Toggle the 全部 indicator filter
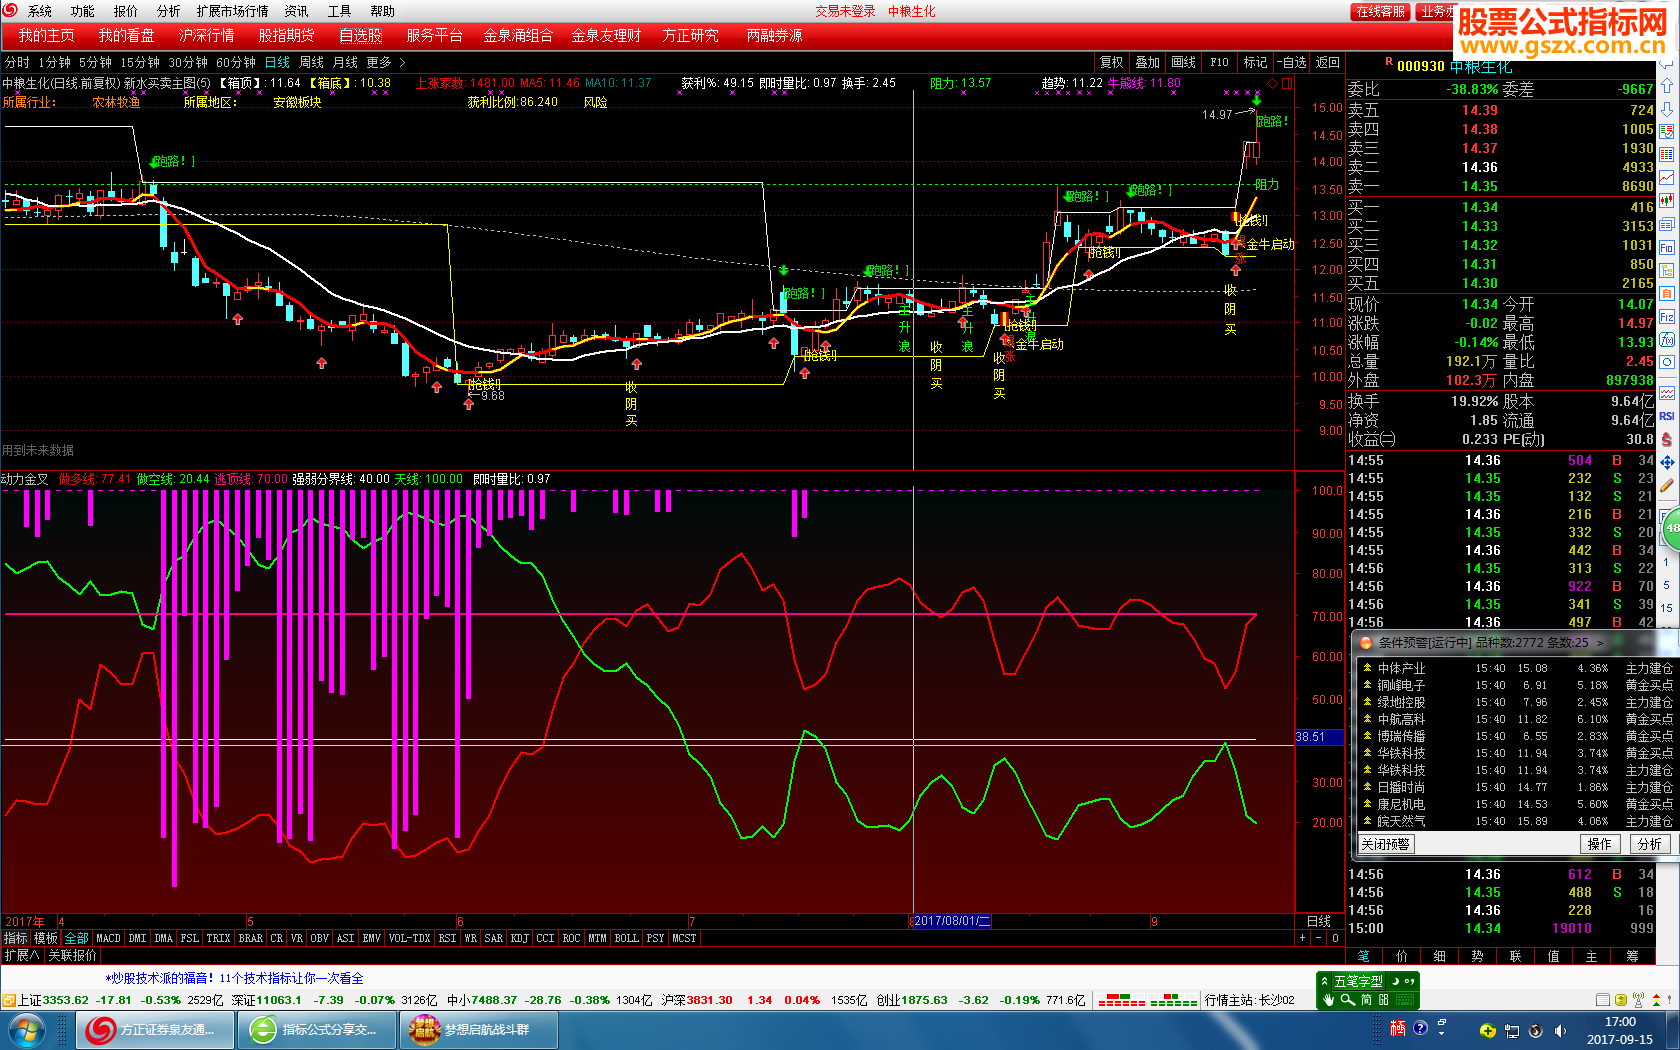The image size is (1680, 1050). point(76,938)
